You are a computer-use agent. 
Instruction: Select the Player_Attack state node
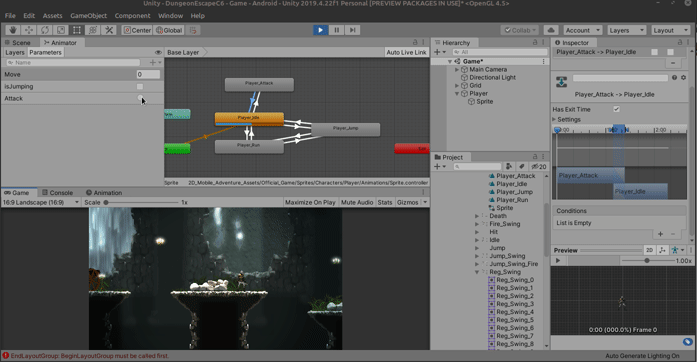click(x=259, y=84)
